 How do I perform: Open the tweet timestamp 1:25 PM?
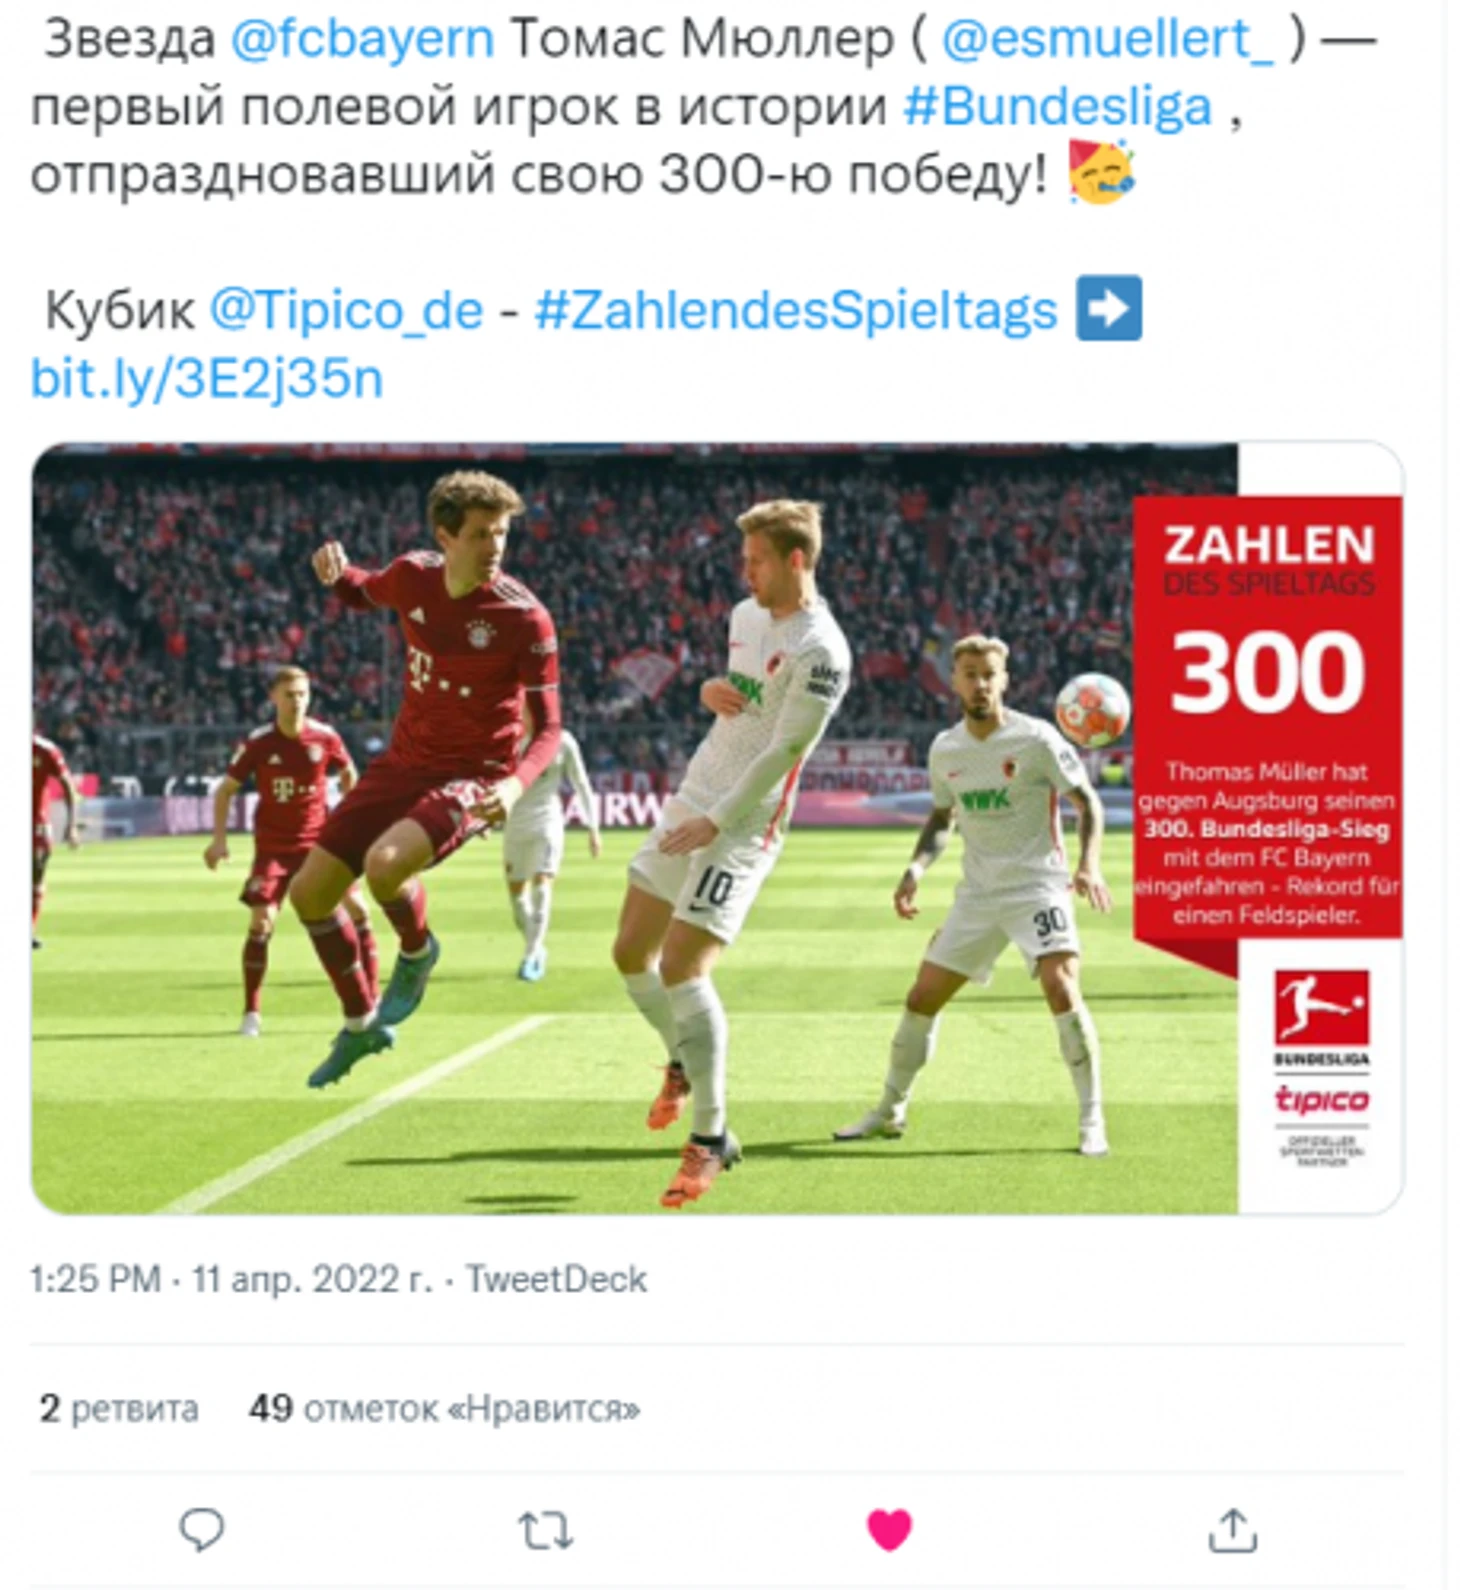tap(95, 1279)
